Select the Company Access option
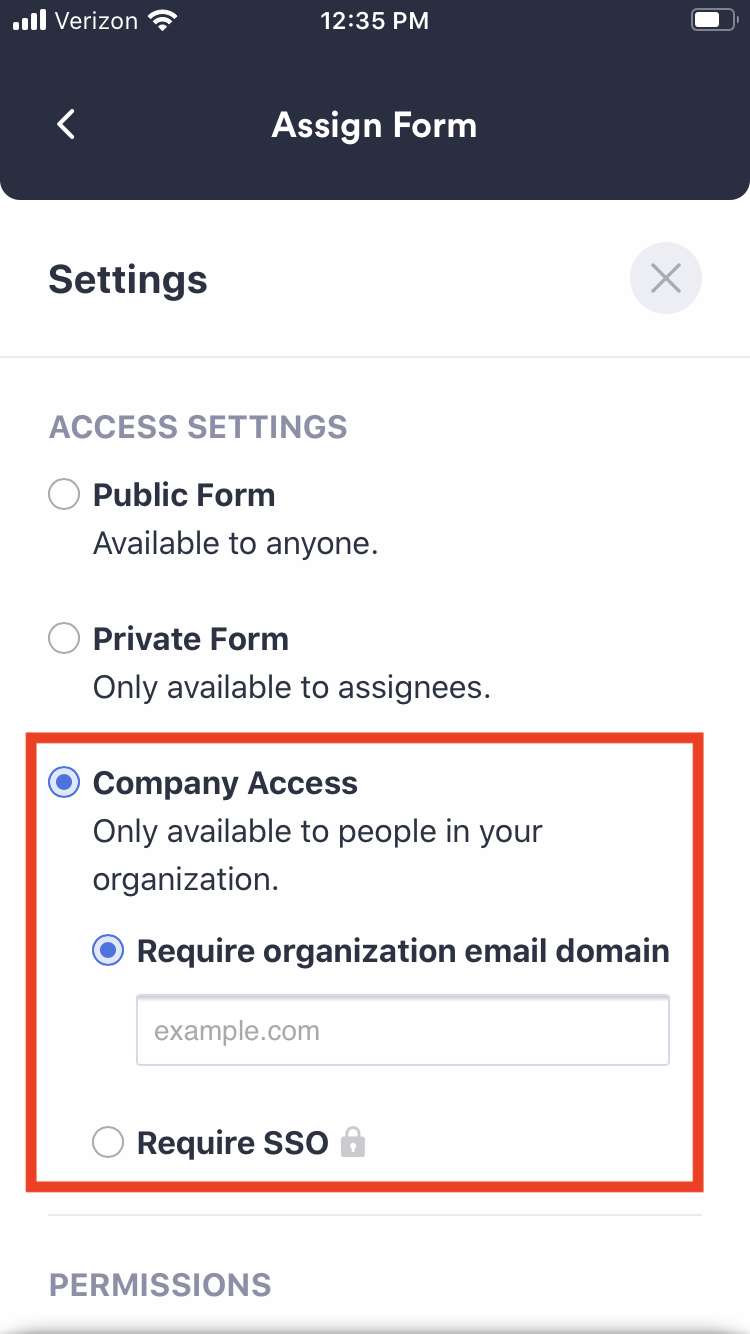This screenshot has height=1334, width=750. pyautogui.click(x=63, y=782)
